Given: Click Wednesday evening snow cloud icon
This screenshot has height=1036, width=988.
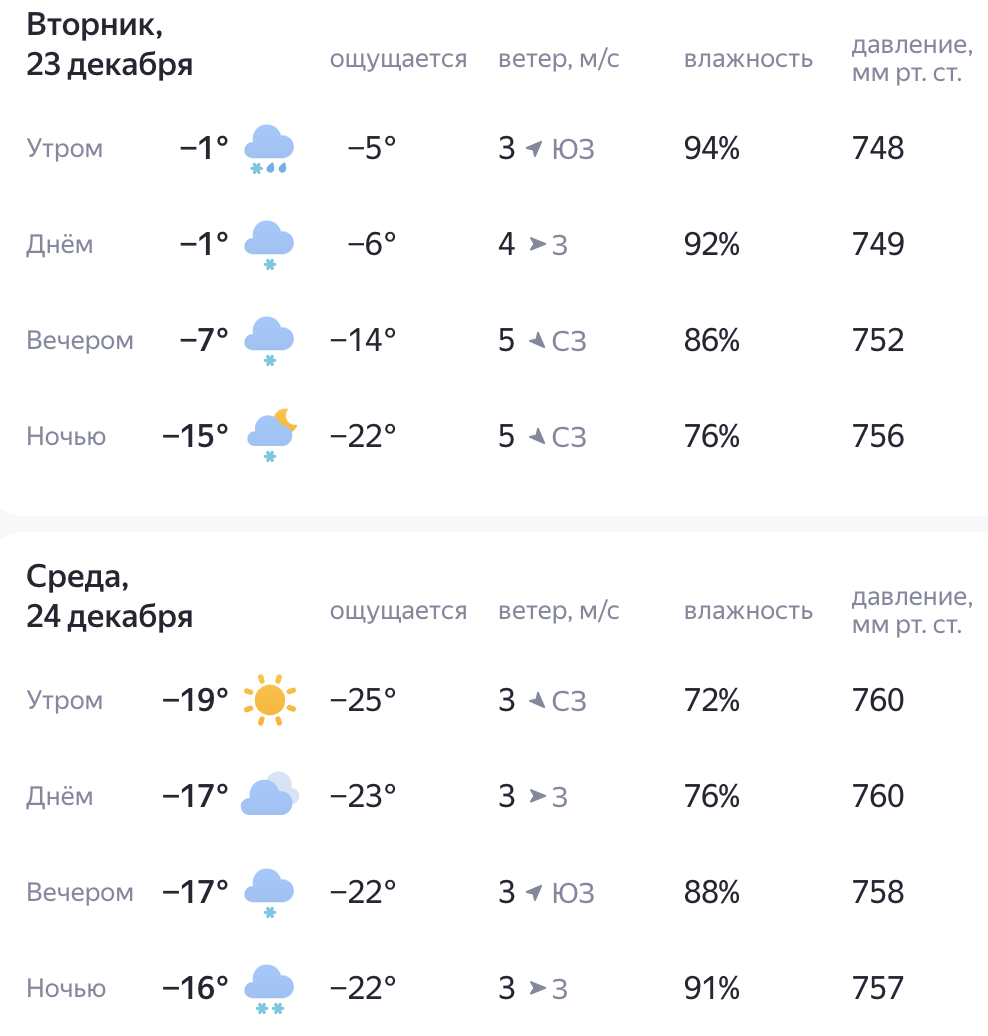Looking at the screenshot, I should [269, 892].
